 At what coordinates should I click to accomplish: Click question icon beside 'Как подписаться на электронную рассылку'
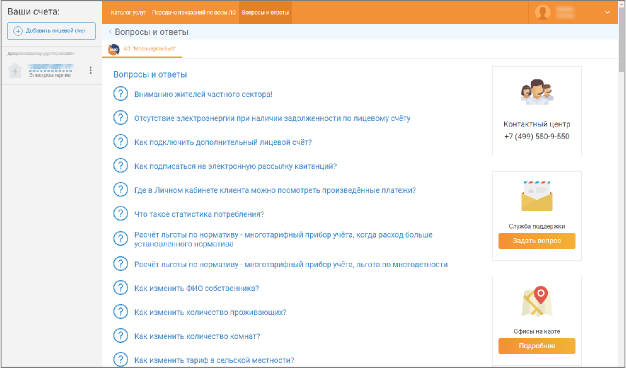(121, 166)
